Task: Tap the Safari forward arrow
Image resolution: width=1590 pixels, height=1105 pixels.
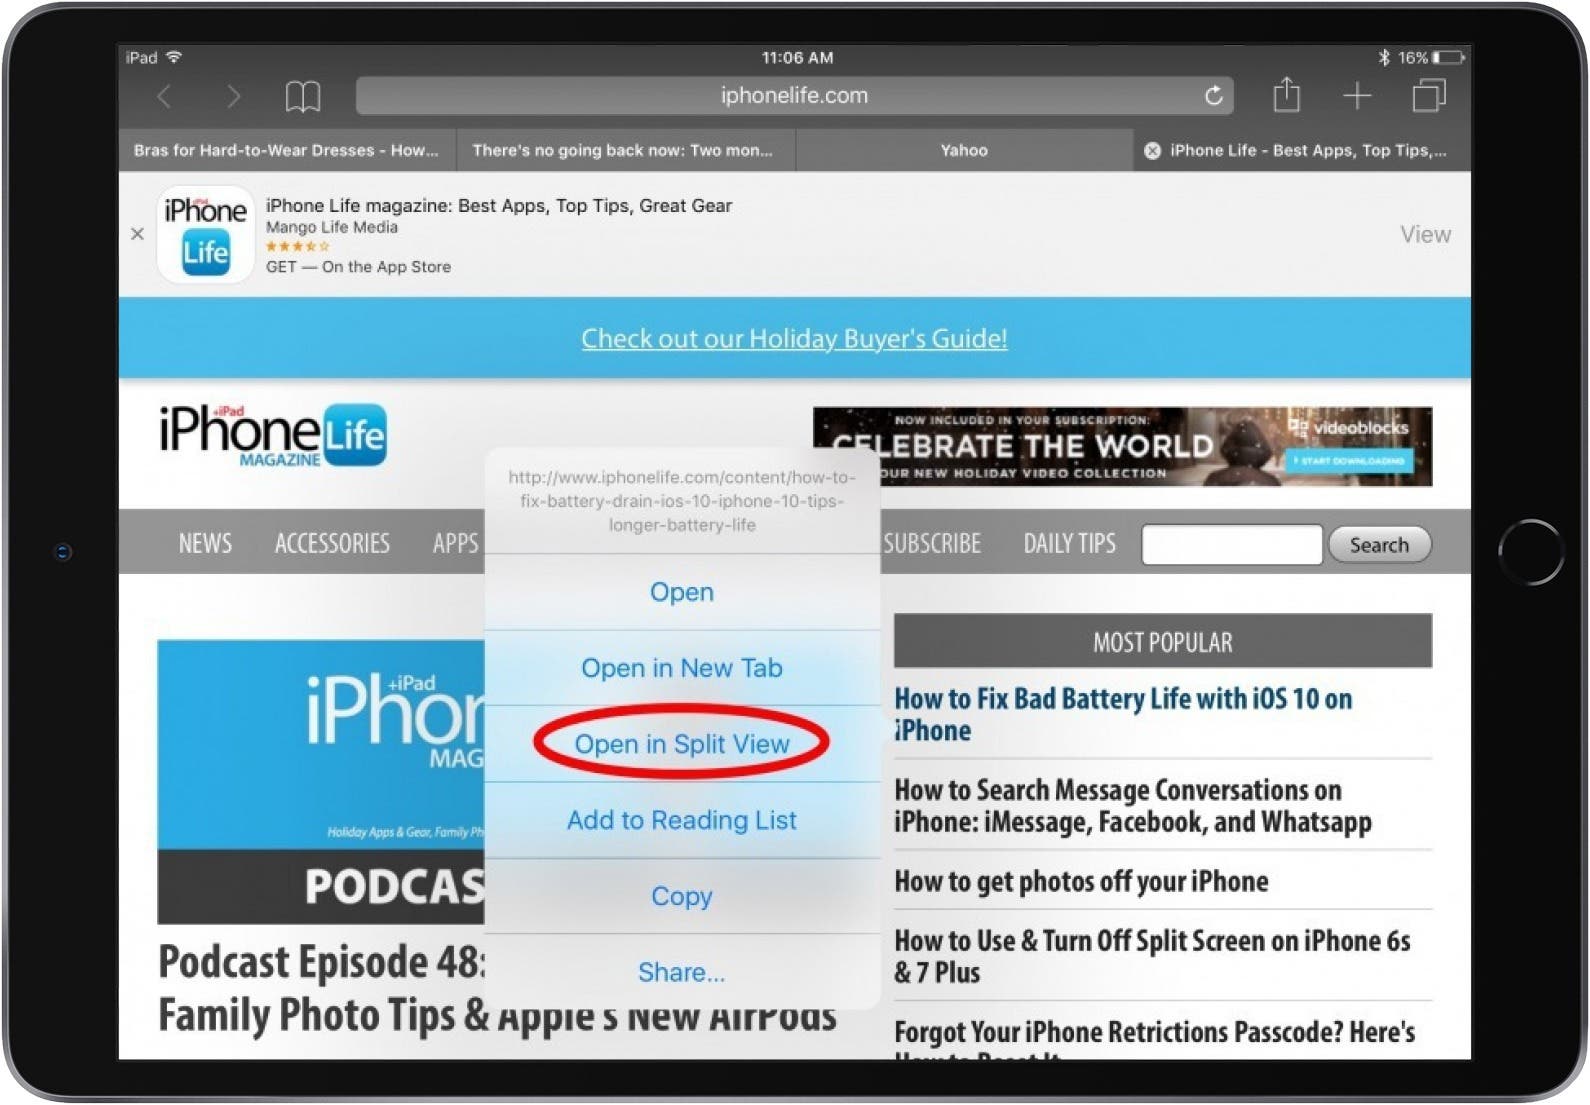Action: click(233, 97)
